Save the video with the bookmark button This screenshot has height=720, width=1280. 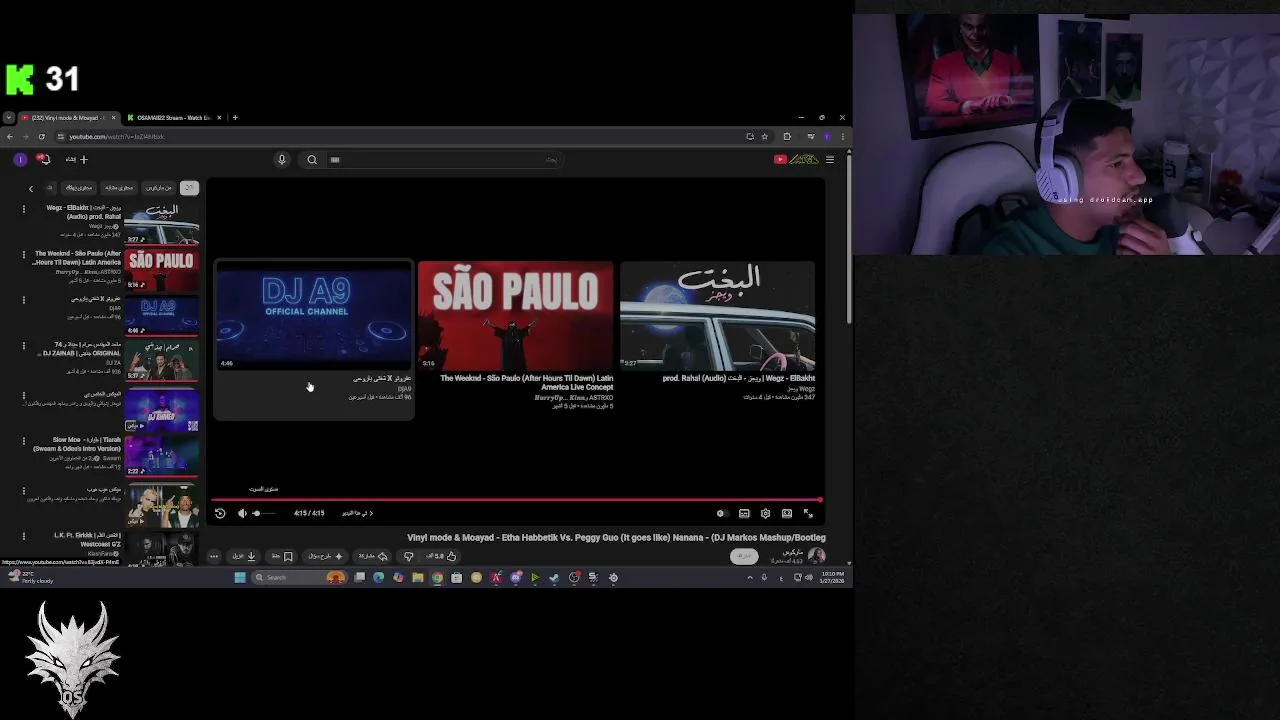282,556
